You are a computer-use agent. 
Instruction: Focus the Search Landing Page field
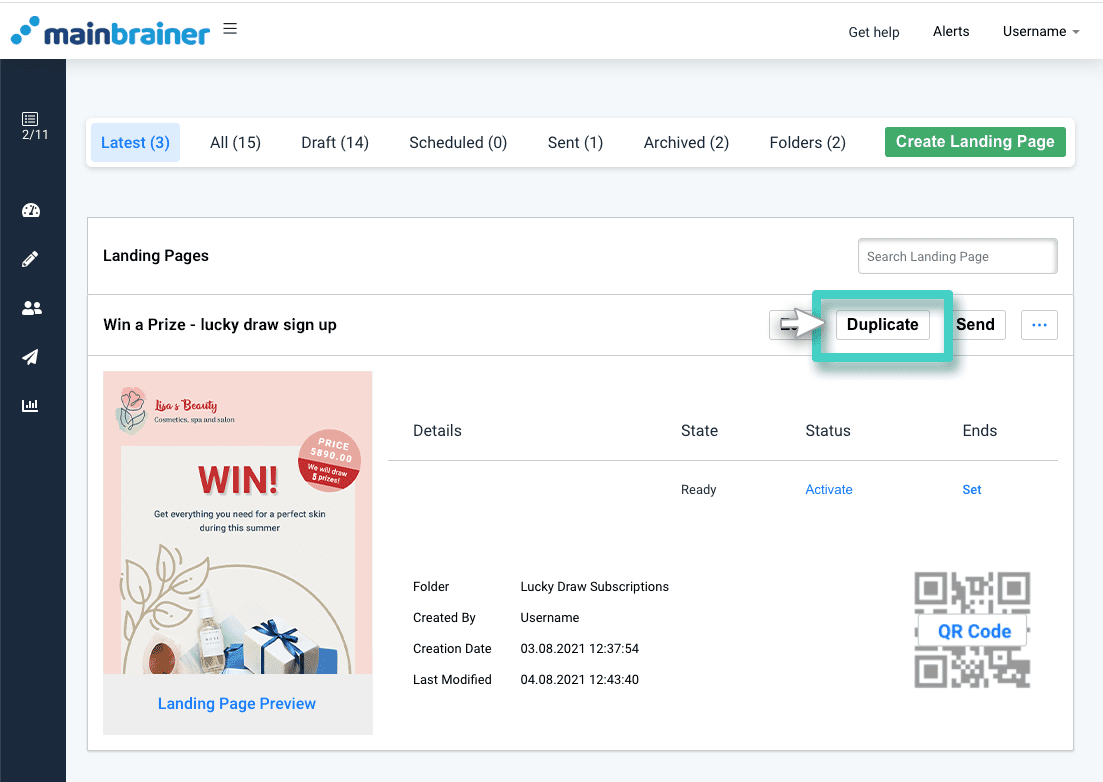click(957, 256)
